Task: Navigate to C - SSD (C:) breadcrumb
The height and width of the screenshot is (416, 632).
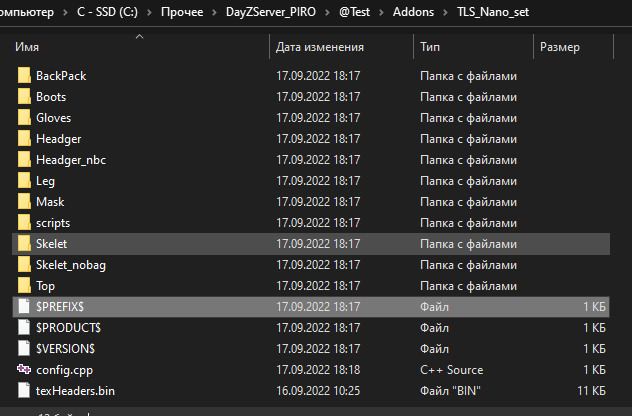Action: tap(107, 12)
